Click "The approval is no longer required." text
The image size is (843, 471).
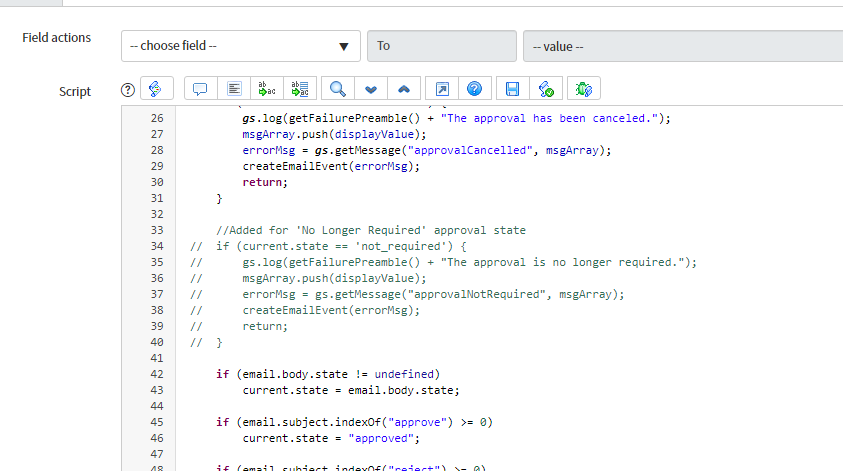[562, 262]
